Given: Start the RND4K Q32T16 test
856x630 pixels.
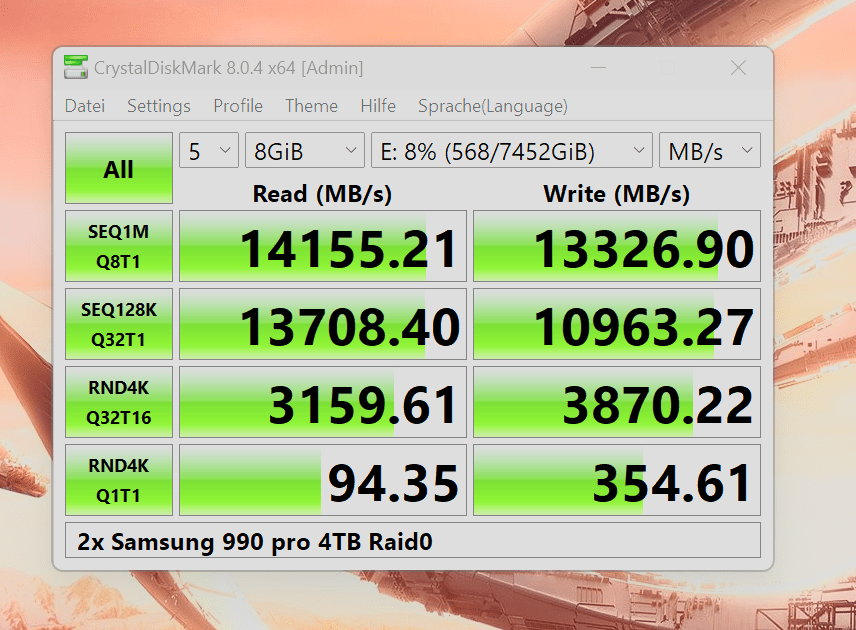Looking at the screenshot, I should pyautogui.click(x=119, y=402).
